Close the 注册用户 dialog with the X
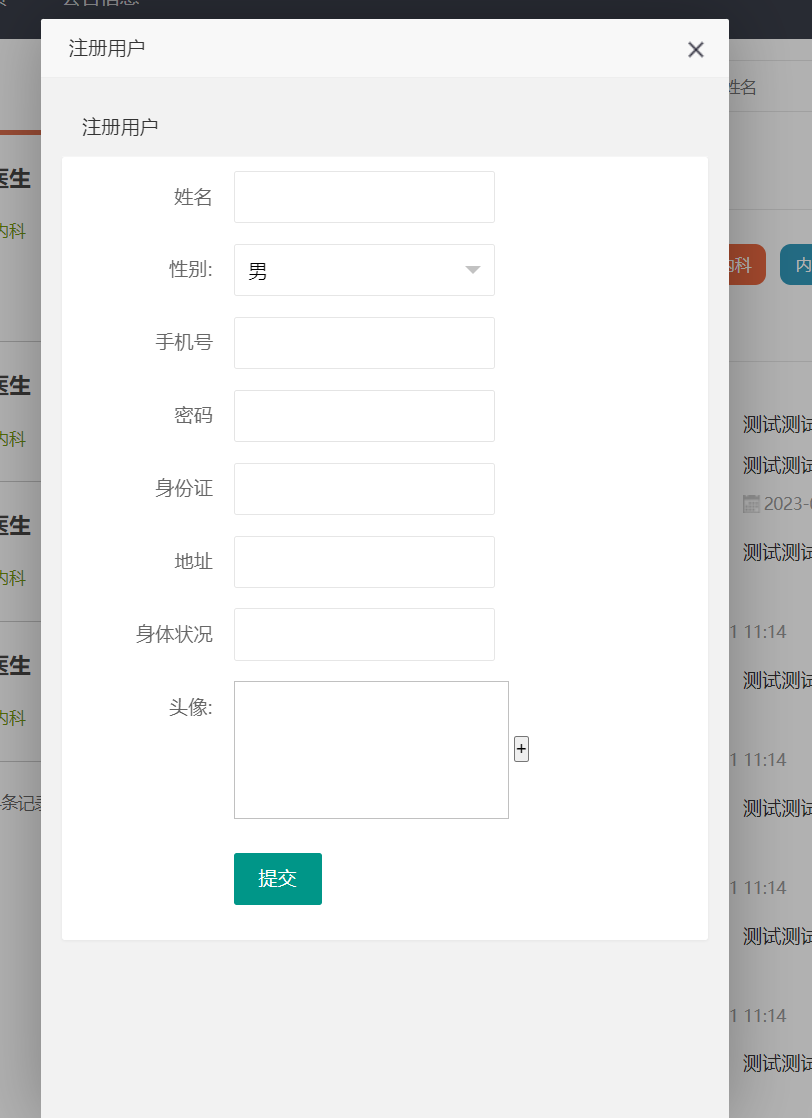Screen dimensions: 812x1118 click(695, 49)
